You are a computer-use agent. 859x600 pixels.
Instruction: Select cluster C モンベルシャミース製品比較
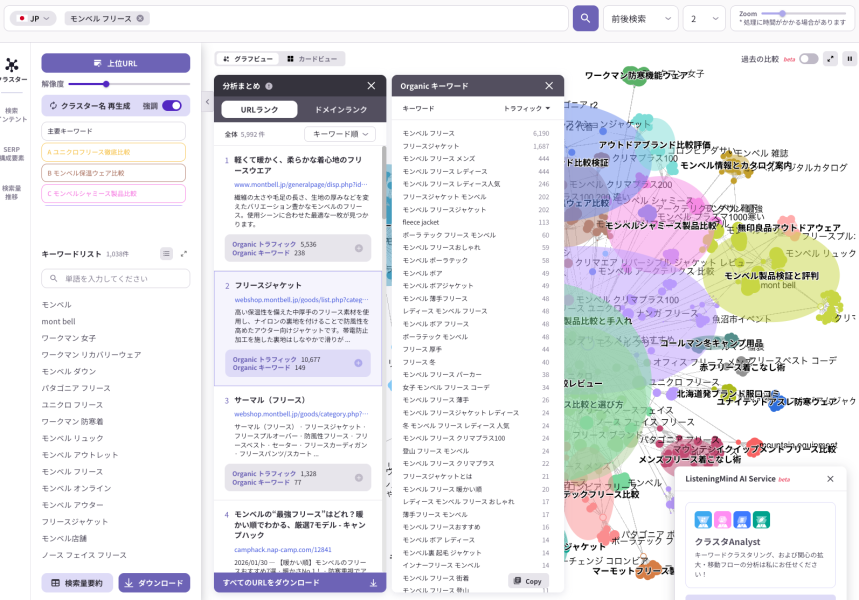(x=113, y=193)
